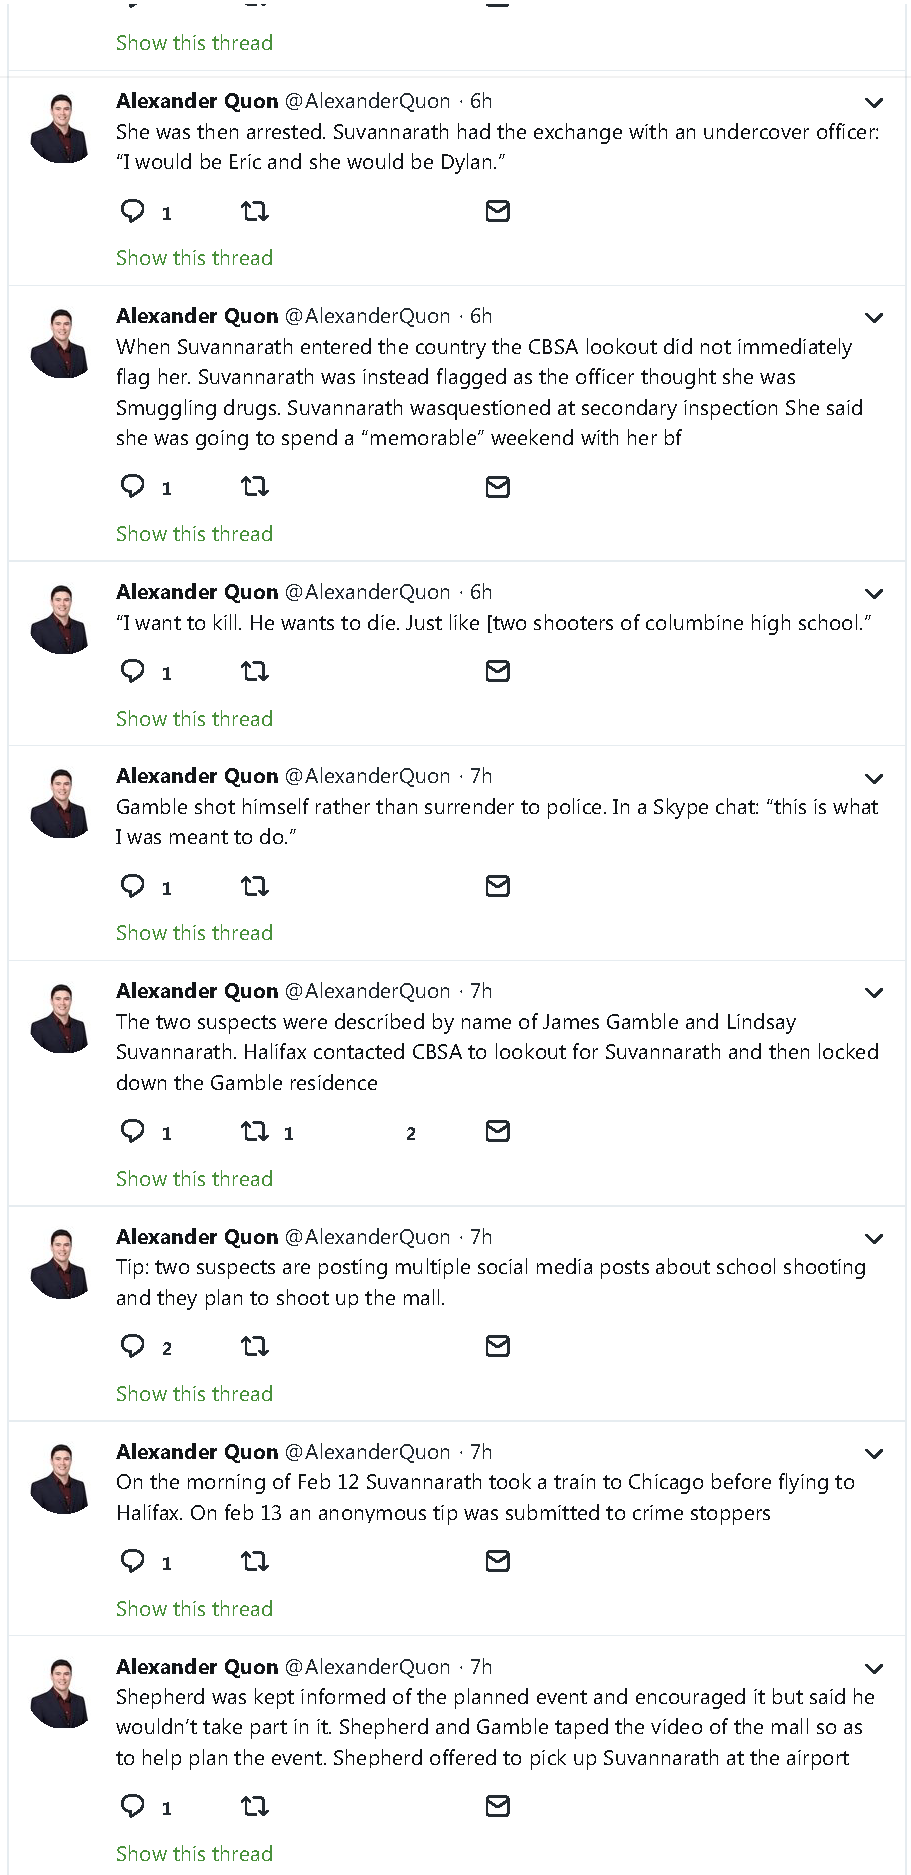Click the 7h timestamp on the James Gamble tweet
Viewport: 911px width, 1875px height.
(x=481, y=991)
